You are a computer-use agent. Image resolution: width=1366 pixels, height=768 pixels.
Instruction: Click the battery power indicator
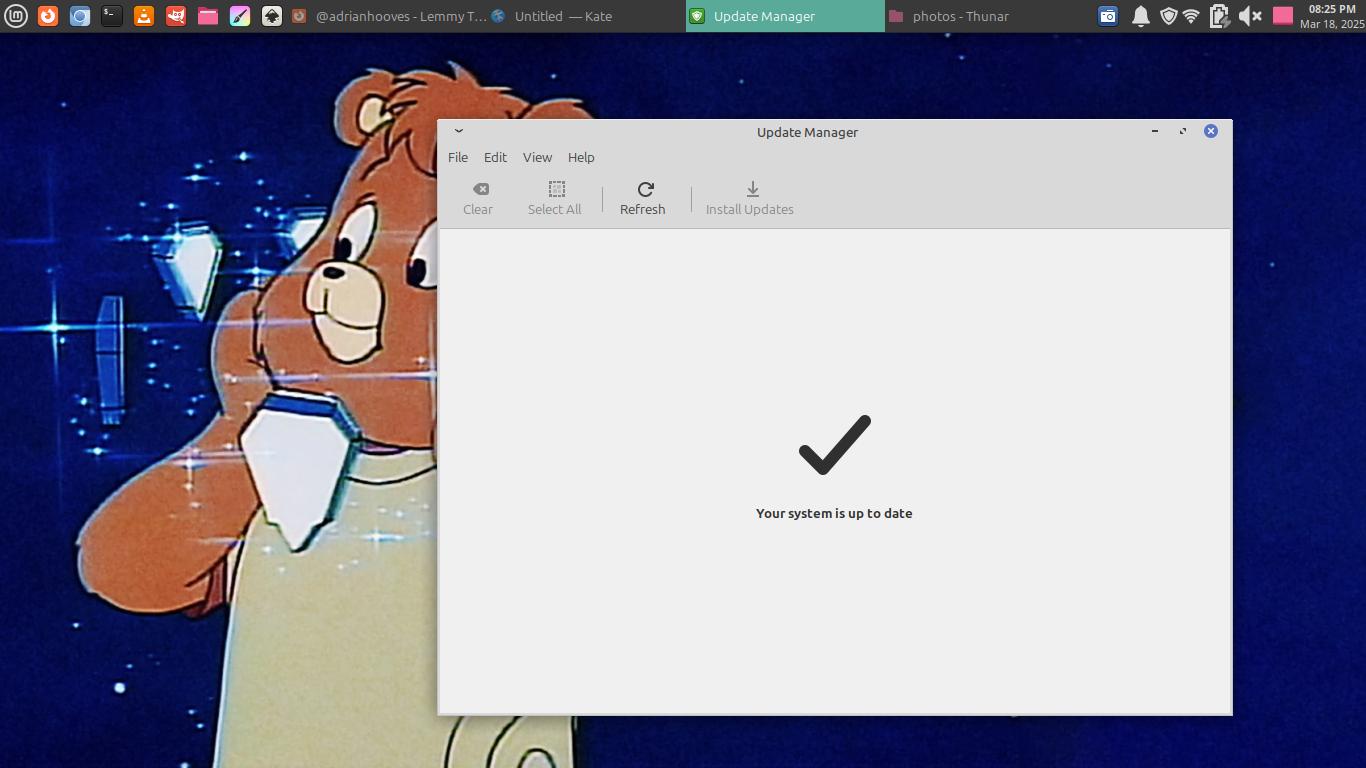point(1218,16)
